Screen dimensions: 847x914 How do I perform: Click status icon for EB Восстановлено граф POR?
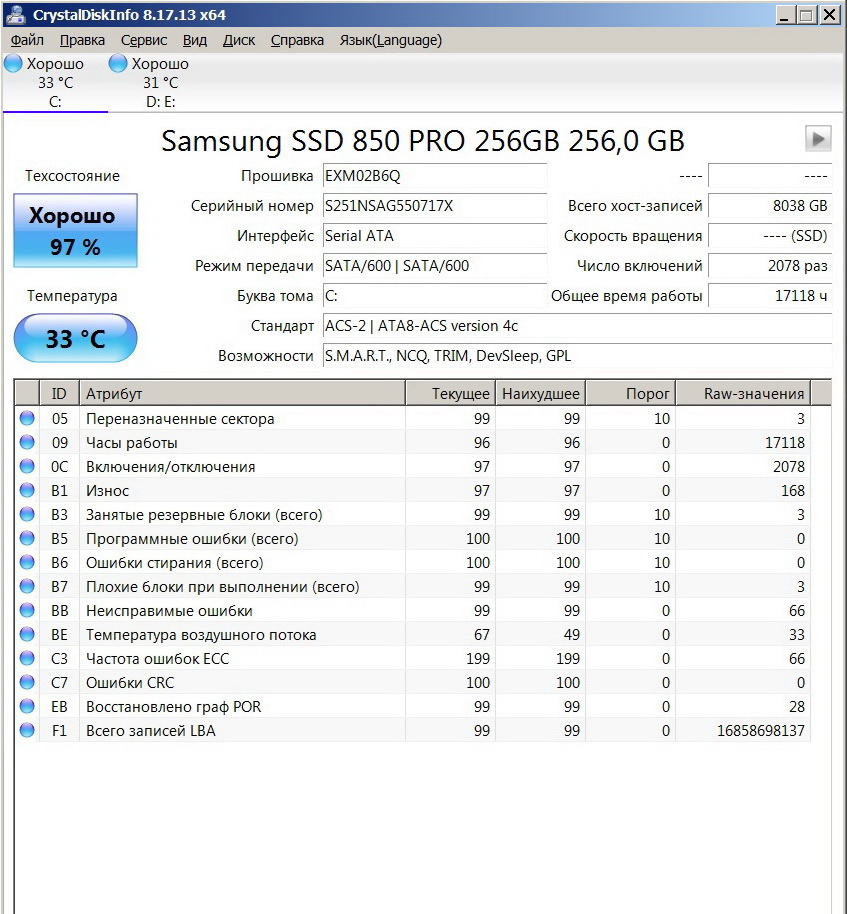coord(27,706)
